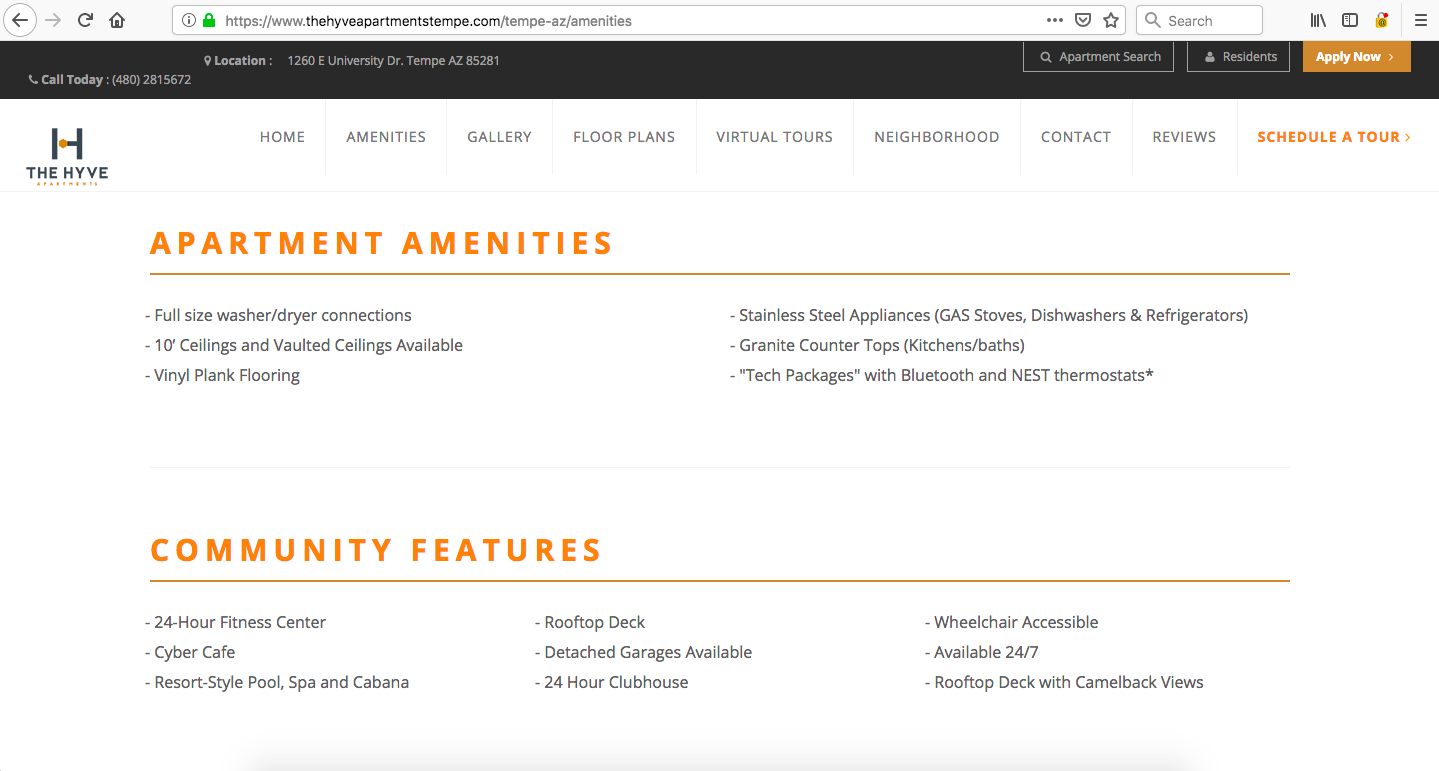The width and height of the screenshot is (1439, 771).
Task: Click the green secure padlock icon
Action: tap(209, 20)
